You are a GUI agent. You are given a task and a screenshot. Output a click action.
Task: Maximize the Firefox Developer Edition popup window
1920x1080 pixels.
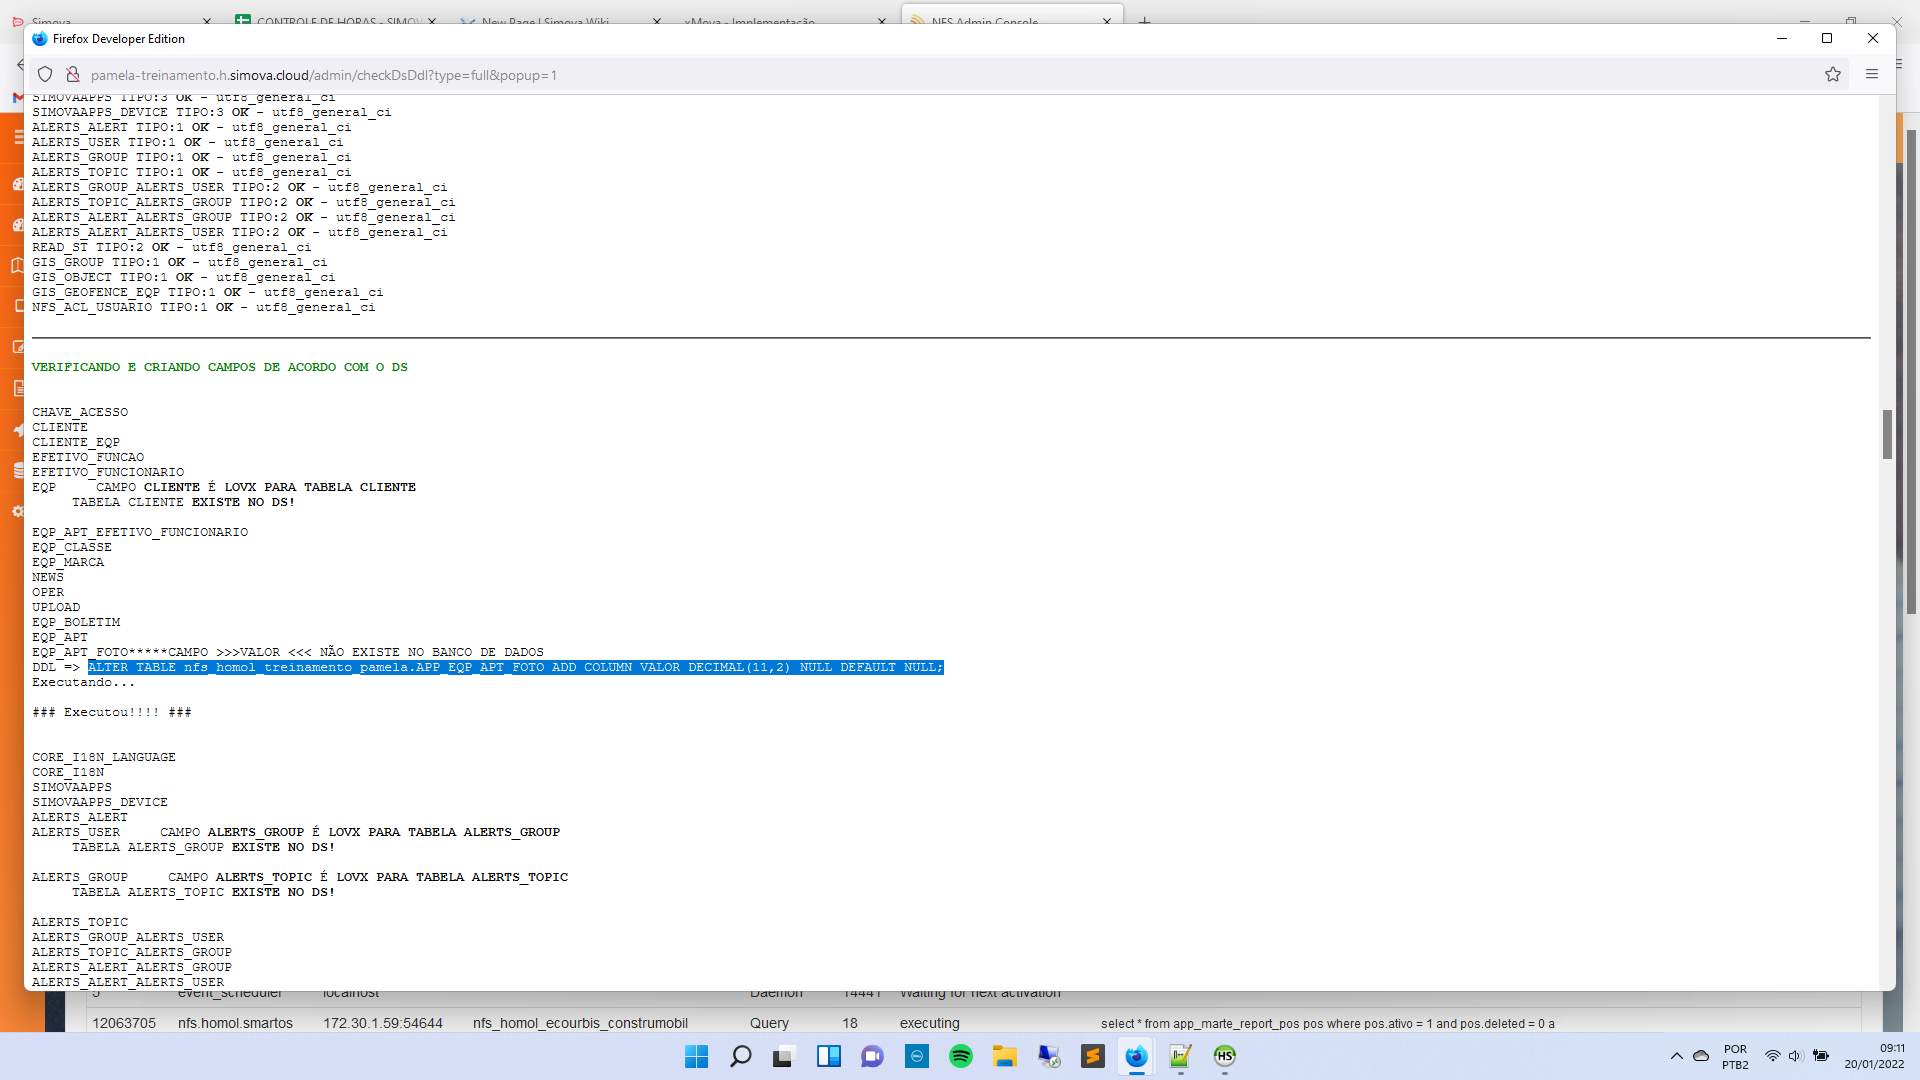[1826, 38]
